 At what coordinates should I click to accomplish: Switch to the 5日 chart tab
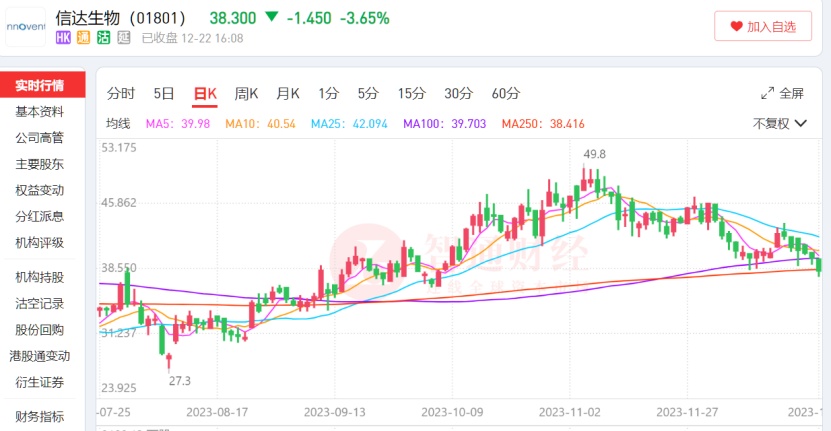coord(164,93)
